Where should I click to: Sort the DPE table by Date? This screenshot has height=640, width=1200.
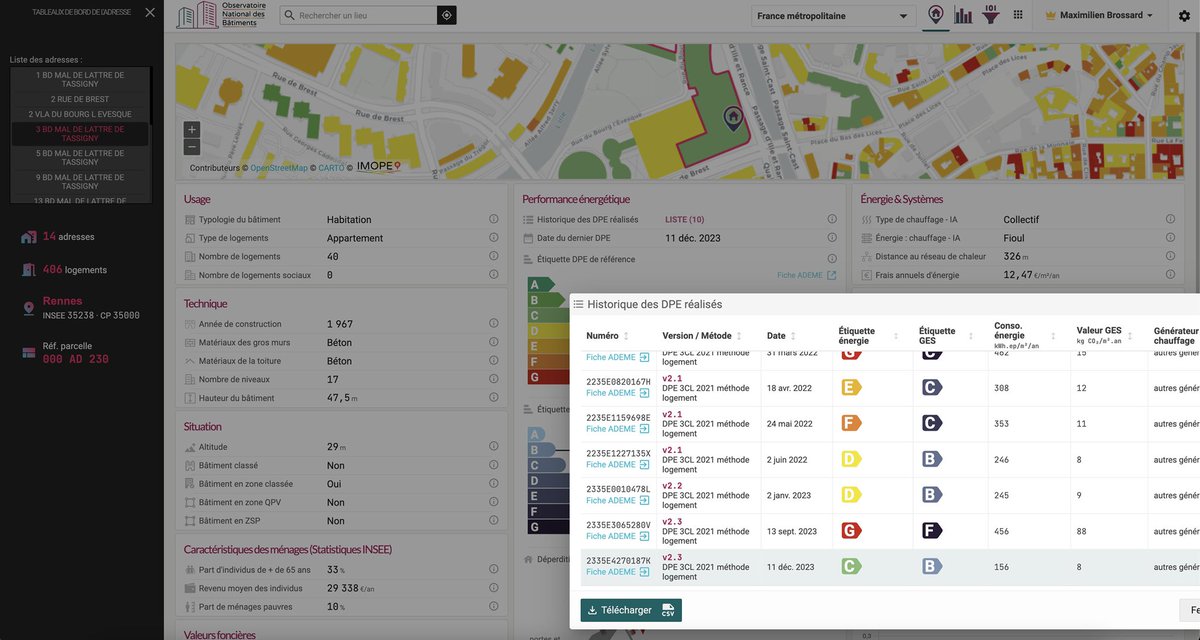(795, 336)
